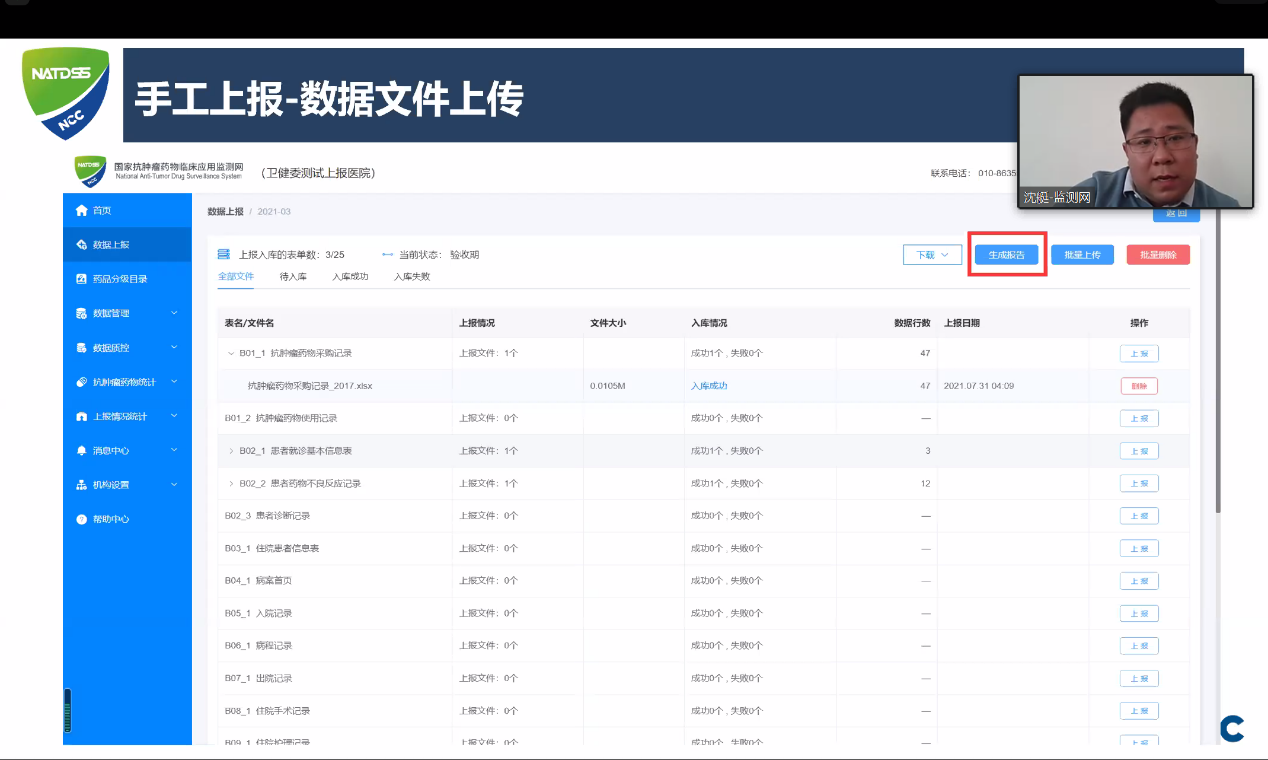Click the 消息中心 bell icon
The height and width of the screenshot is (760, 1268).
(x=82, y=450)
